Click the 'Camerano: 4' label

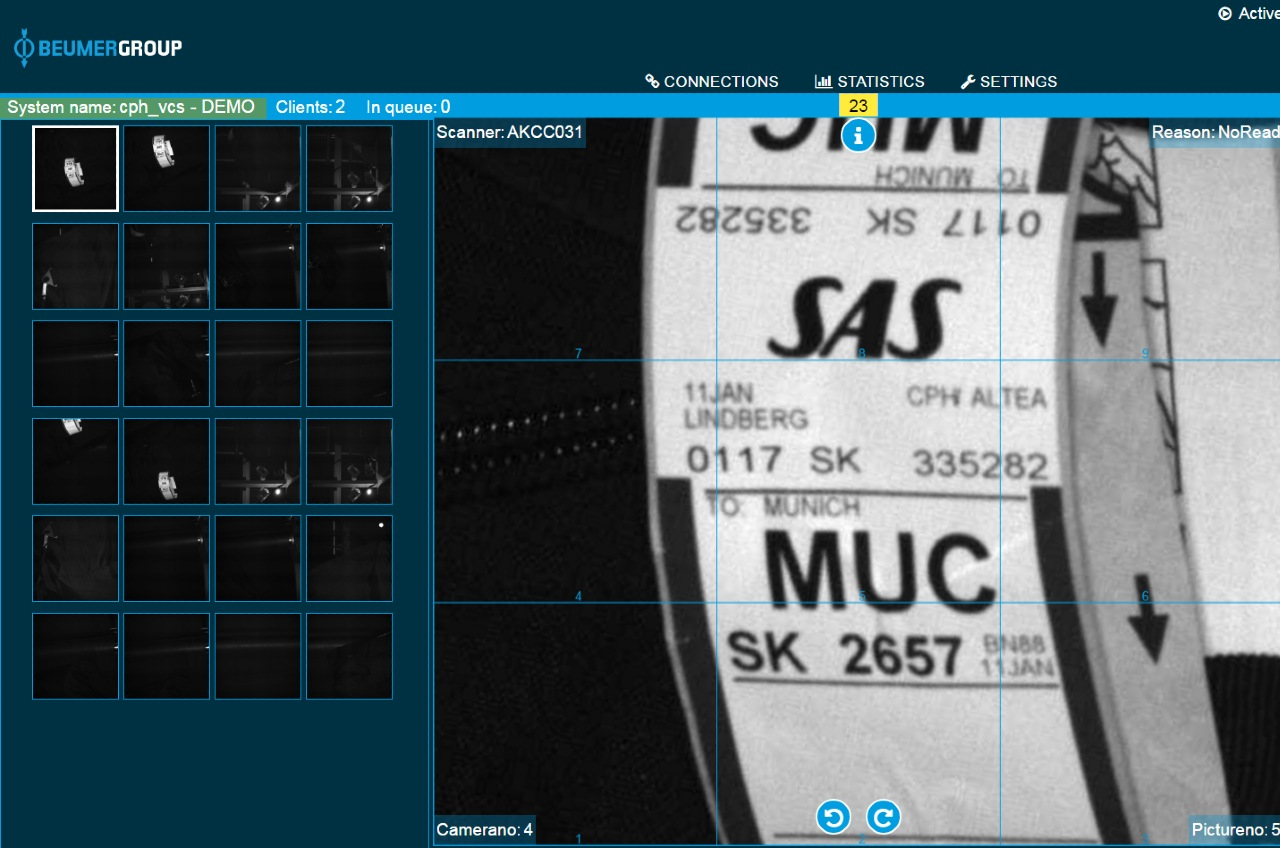coord(485,830)
